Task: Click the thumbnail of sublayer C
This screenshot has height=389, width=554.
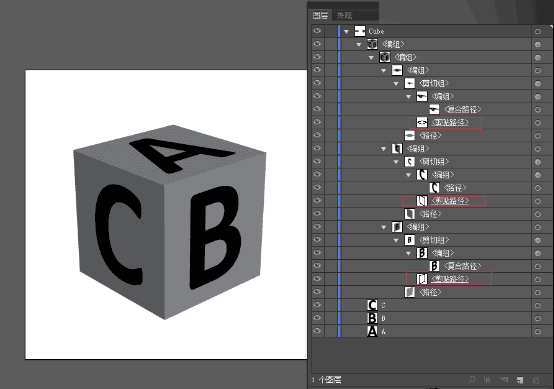Action: (372, 305)
